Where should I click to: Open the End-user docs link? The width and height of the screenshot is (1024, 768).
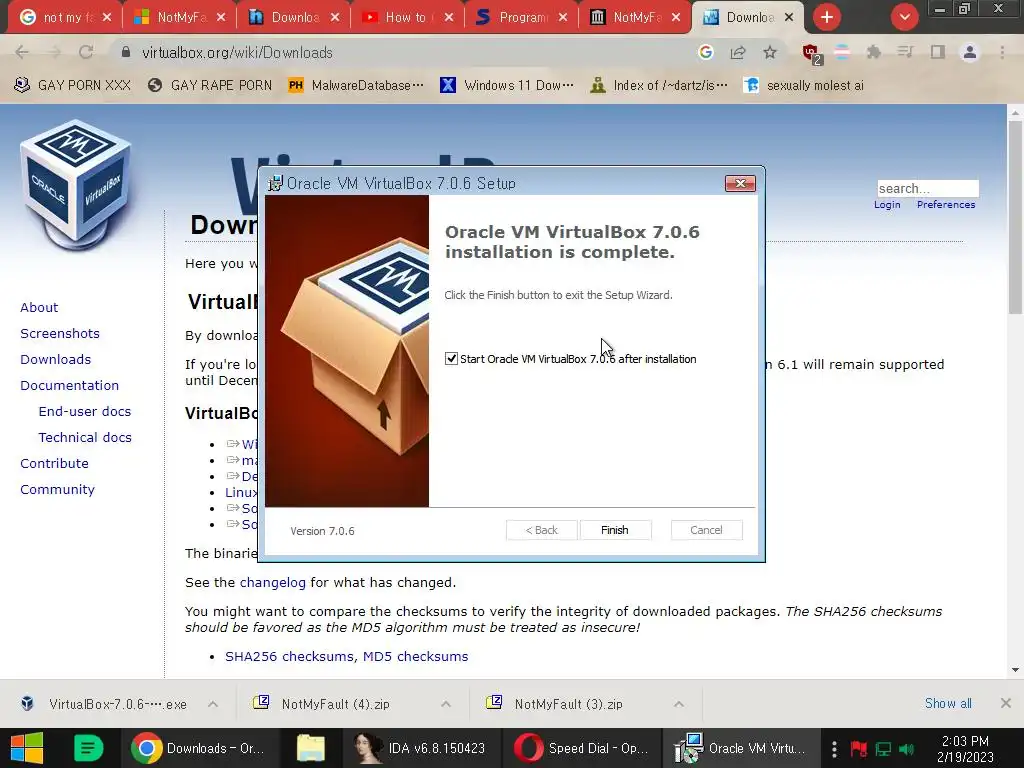click(85, 411)
